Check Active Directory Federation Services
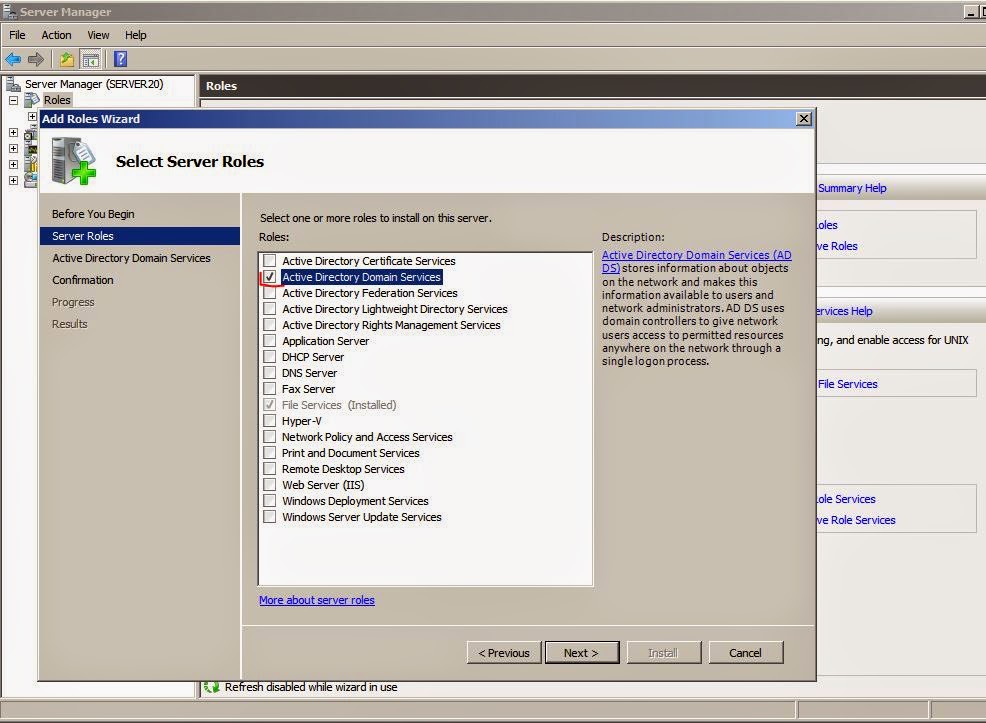 coord(269,292)
